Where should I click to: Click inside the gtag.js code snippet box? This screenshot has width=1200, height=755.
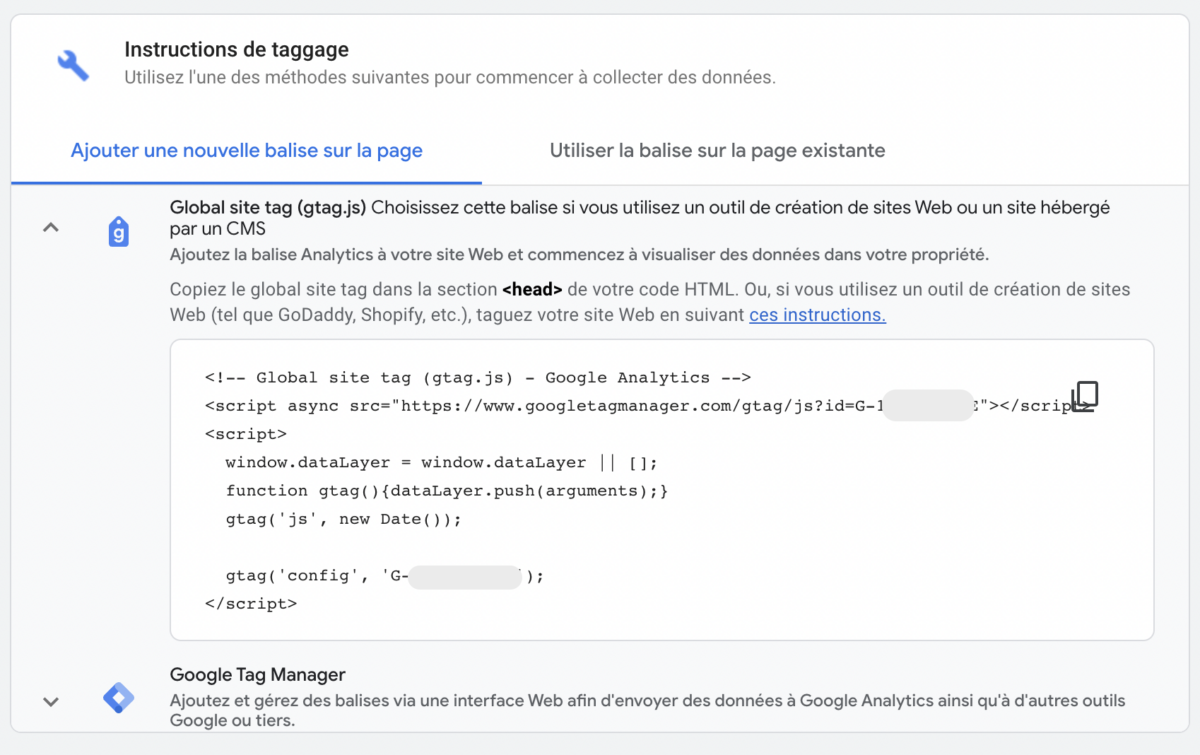coord(660,490)
